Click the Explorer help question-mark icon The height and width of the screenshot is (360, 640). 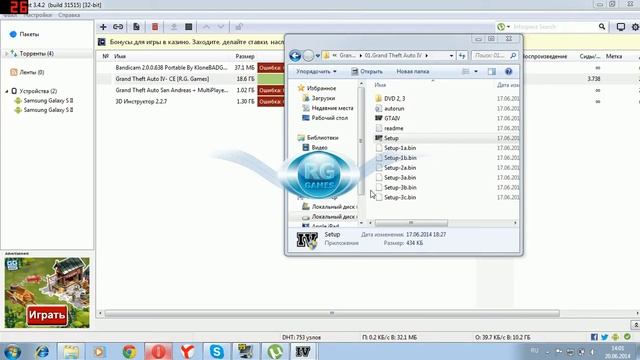click(x=509, y=71)
